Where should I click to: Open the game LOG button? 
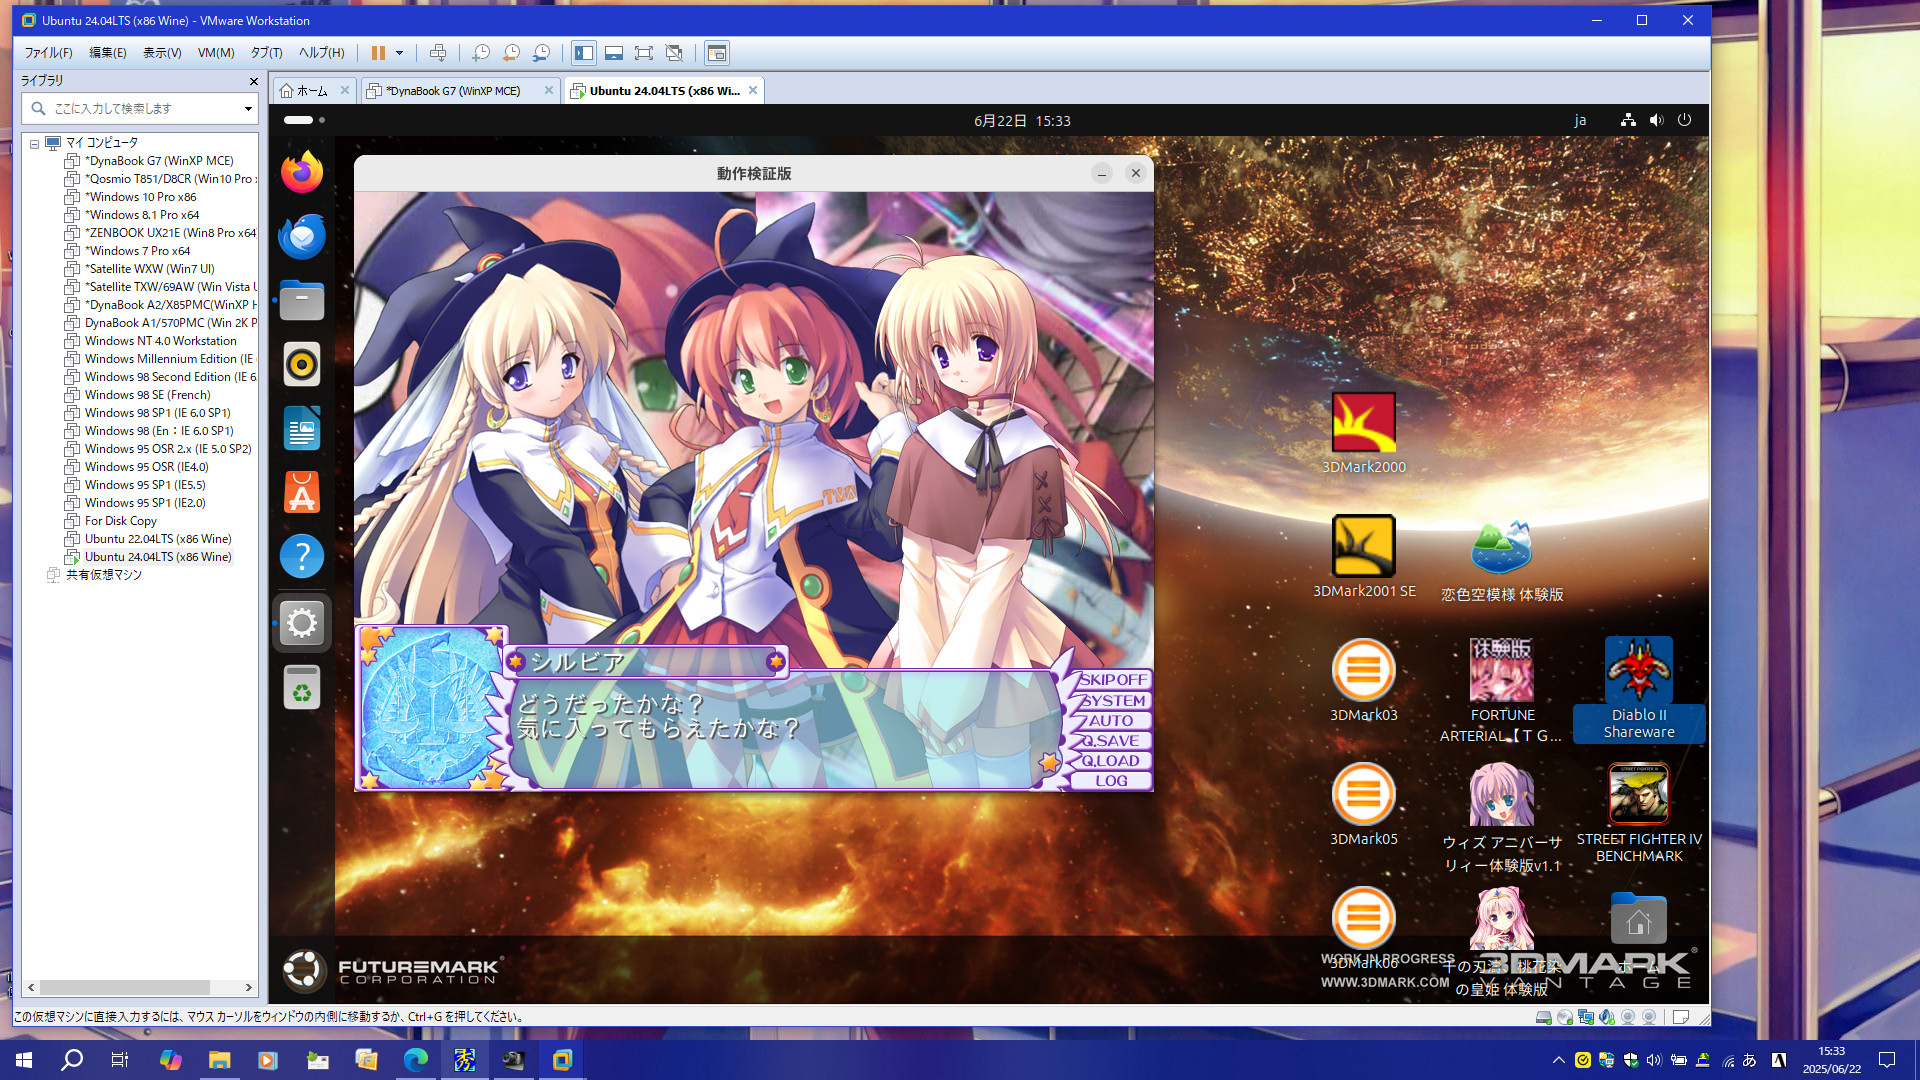(x=1112, y=780)
